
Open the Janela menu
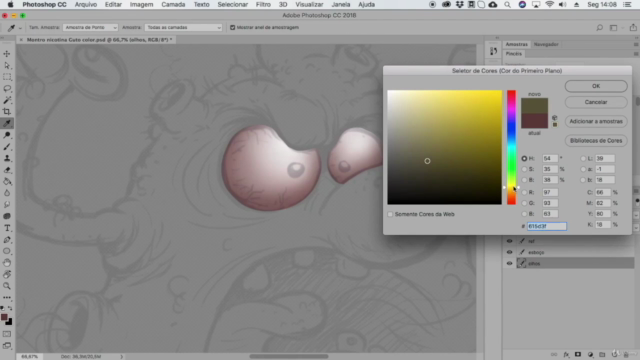(x=341, y=4)
